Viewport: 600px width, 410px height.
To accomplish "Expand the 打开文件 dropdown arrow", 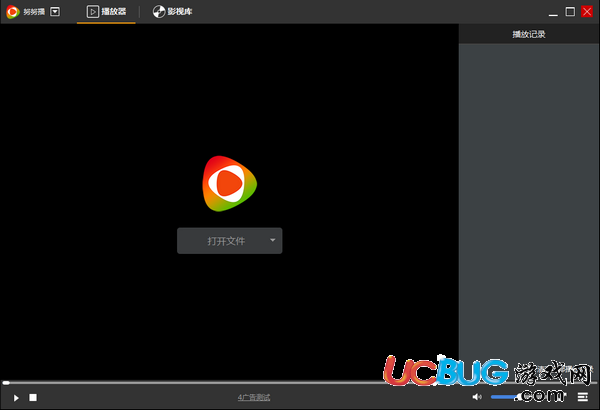I will pyautogui.click(x=272, y=240).
